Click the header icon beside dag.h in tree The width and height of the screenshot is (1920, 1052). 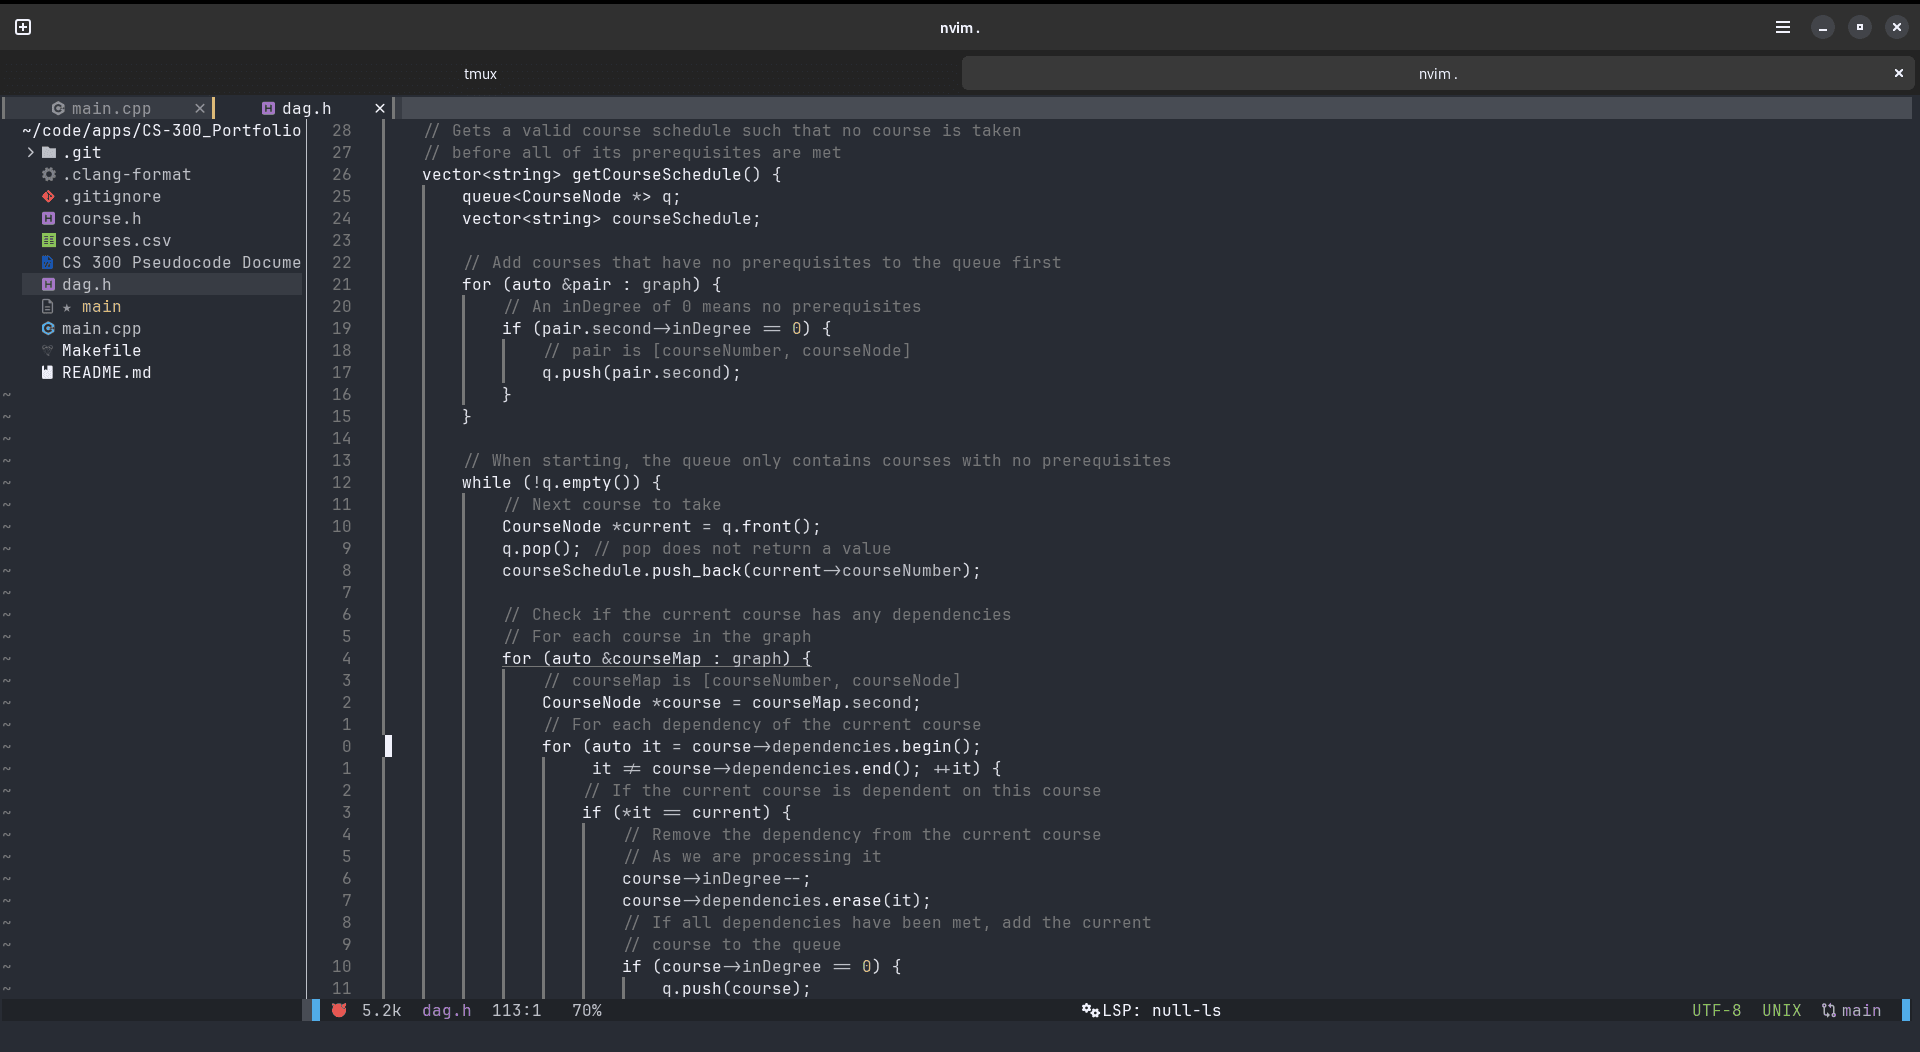(x=48, y=284)
